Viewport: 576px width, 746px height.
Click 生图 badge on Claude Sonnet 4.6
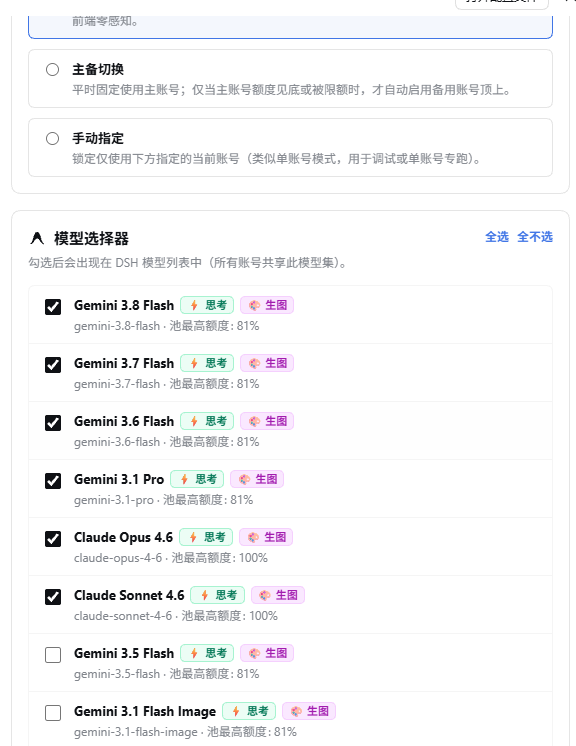pyautogui.click(x=278, y=595)
